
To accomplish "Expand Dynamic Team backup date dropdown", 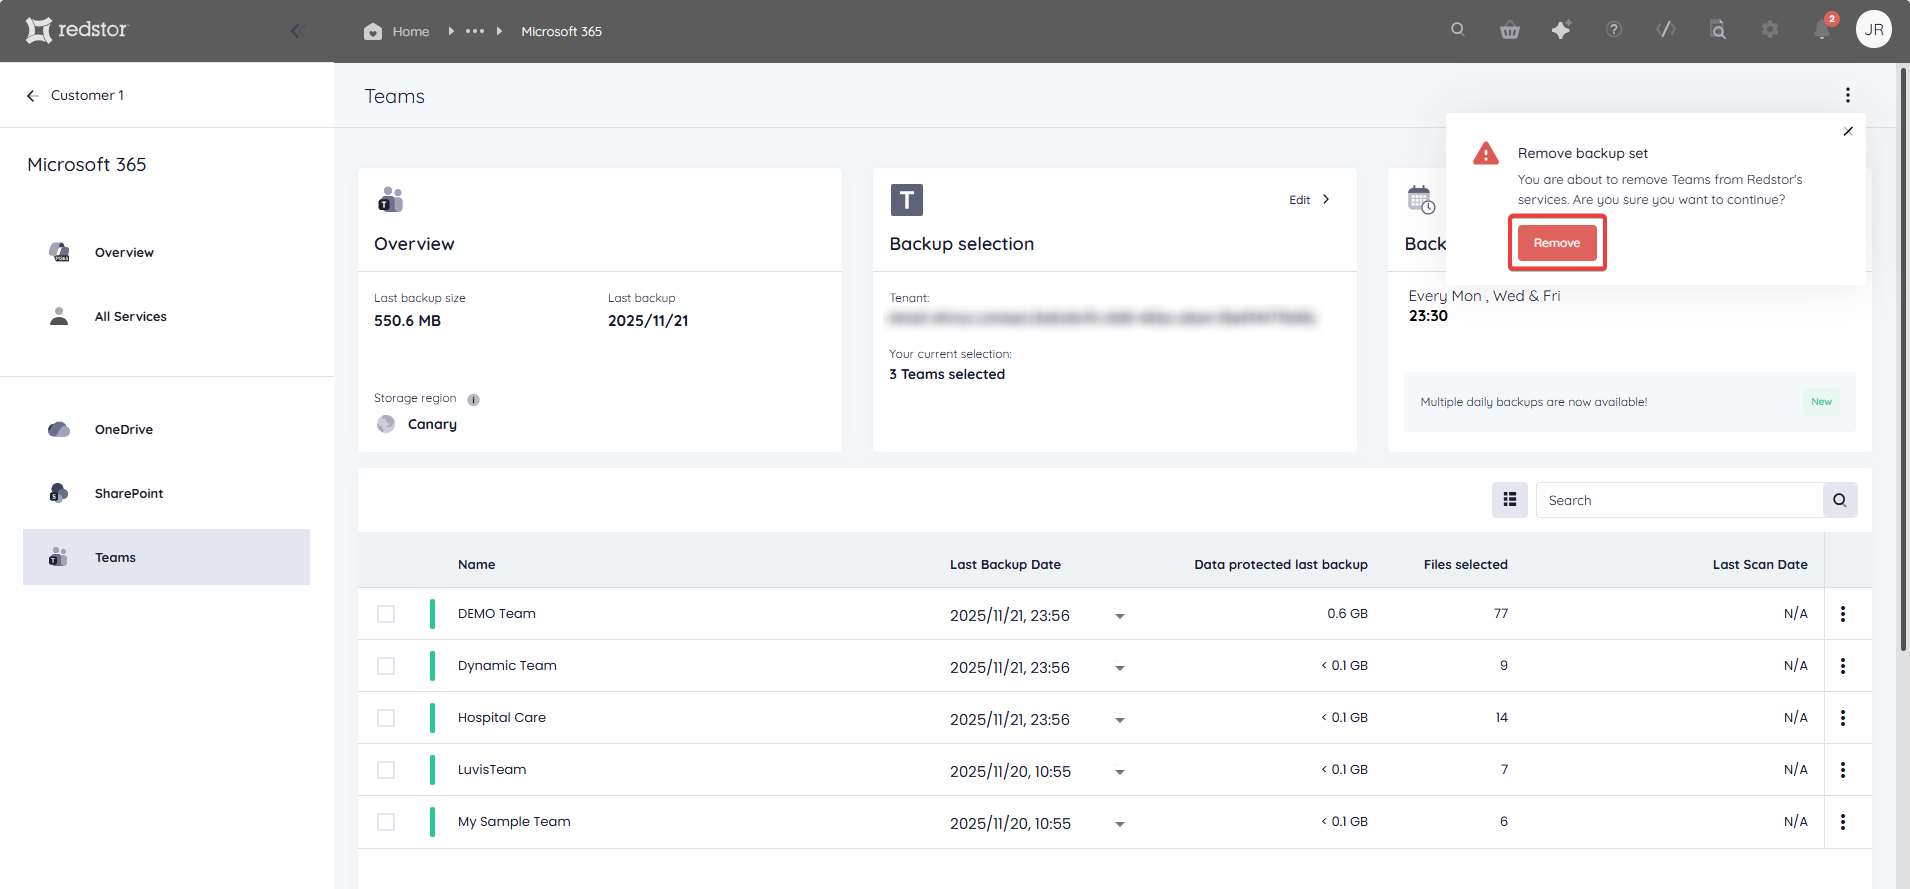I will click(1120, 668).
